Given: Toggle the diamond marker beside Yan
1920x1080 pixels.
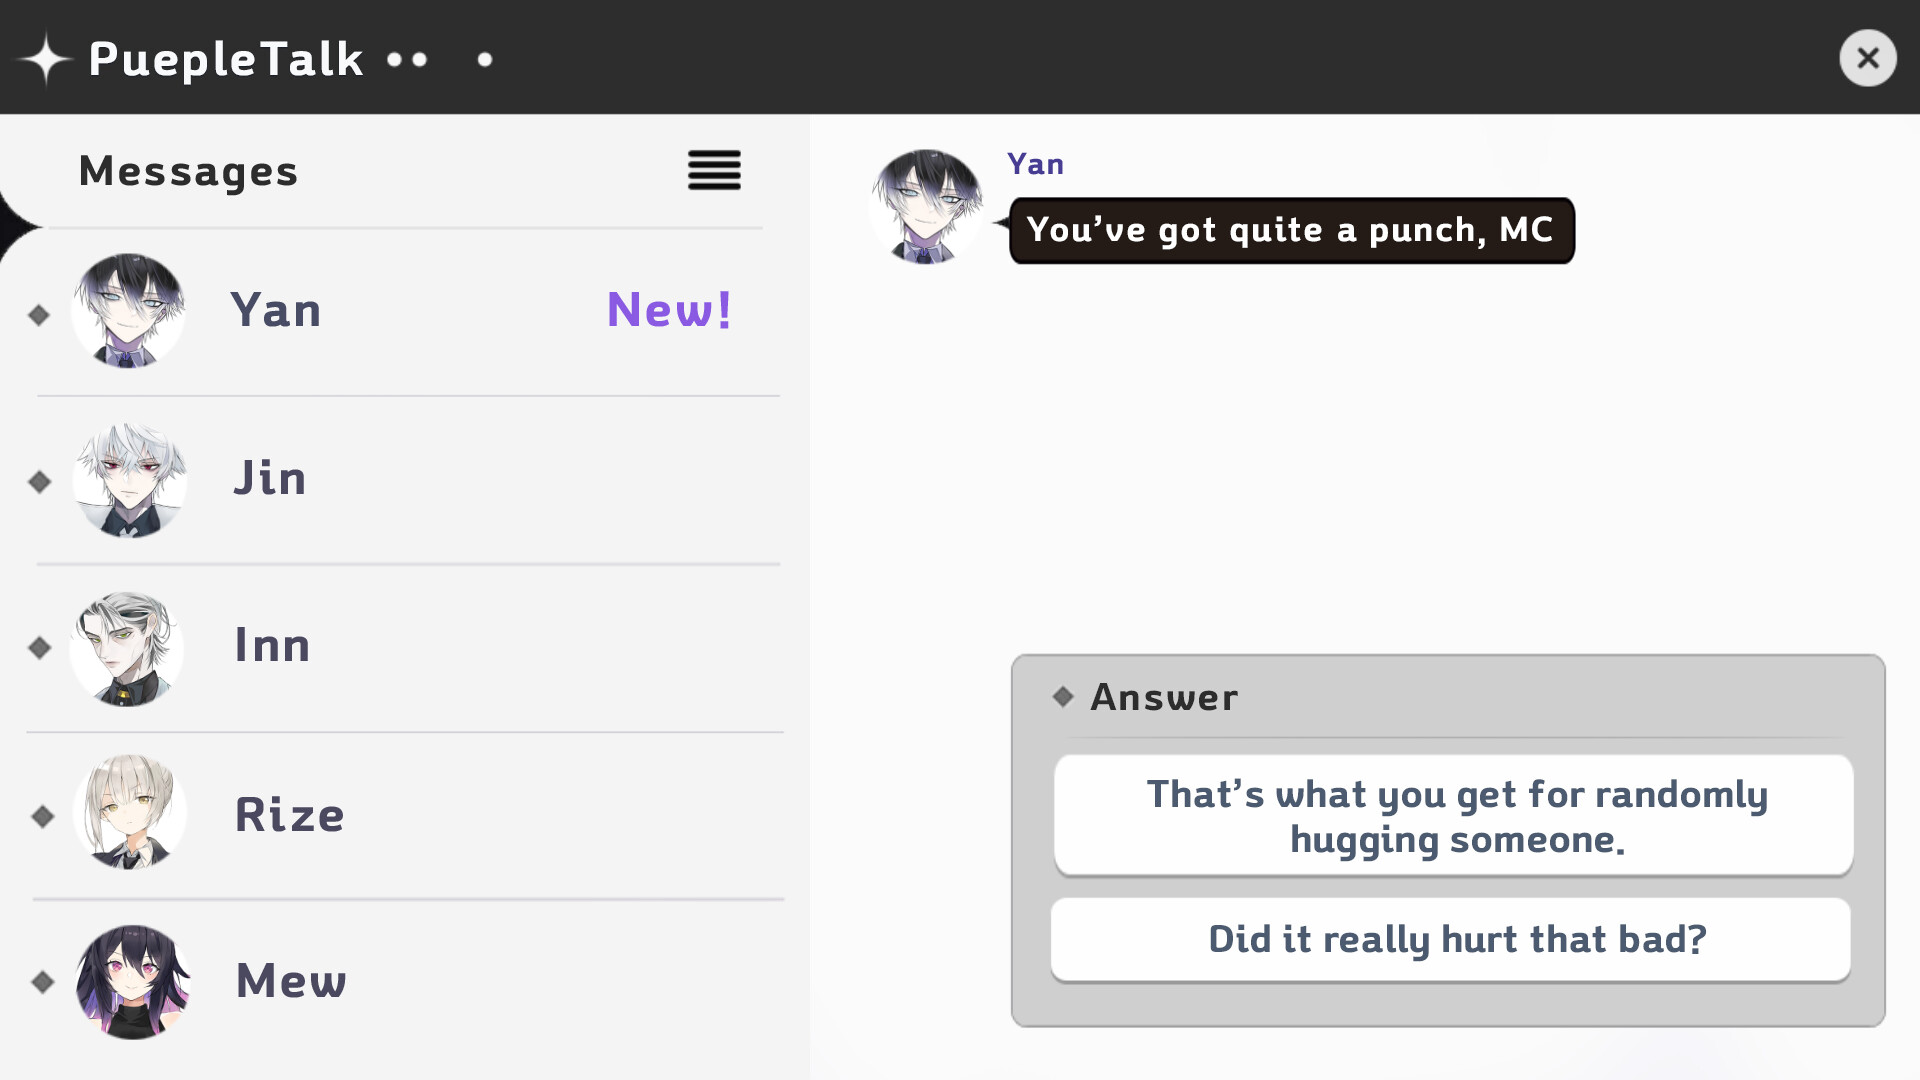Looking at the screenshot, I should click(x=40, y=314).
